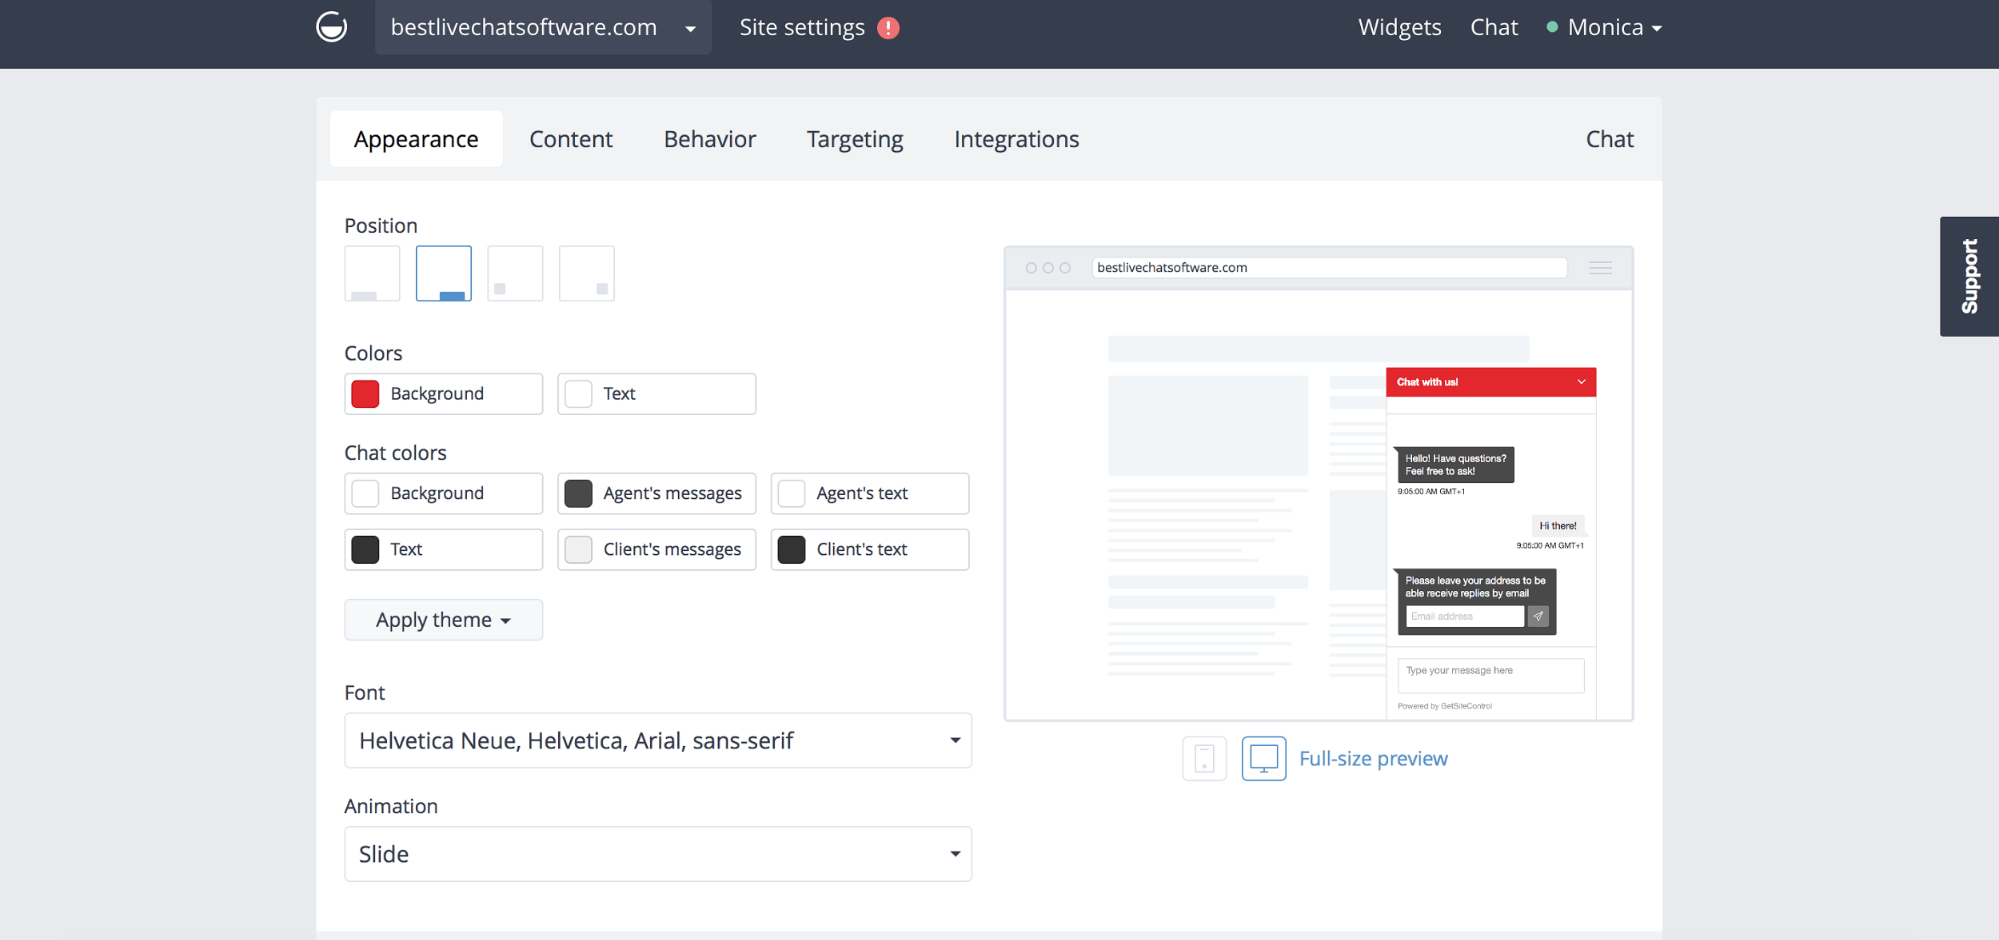The height and width of the screenshot is (940, 1999).
Task: Pick the bottom-right small square position
Action: pos(587,274)
